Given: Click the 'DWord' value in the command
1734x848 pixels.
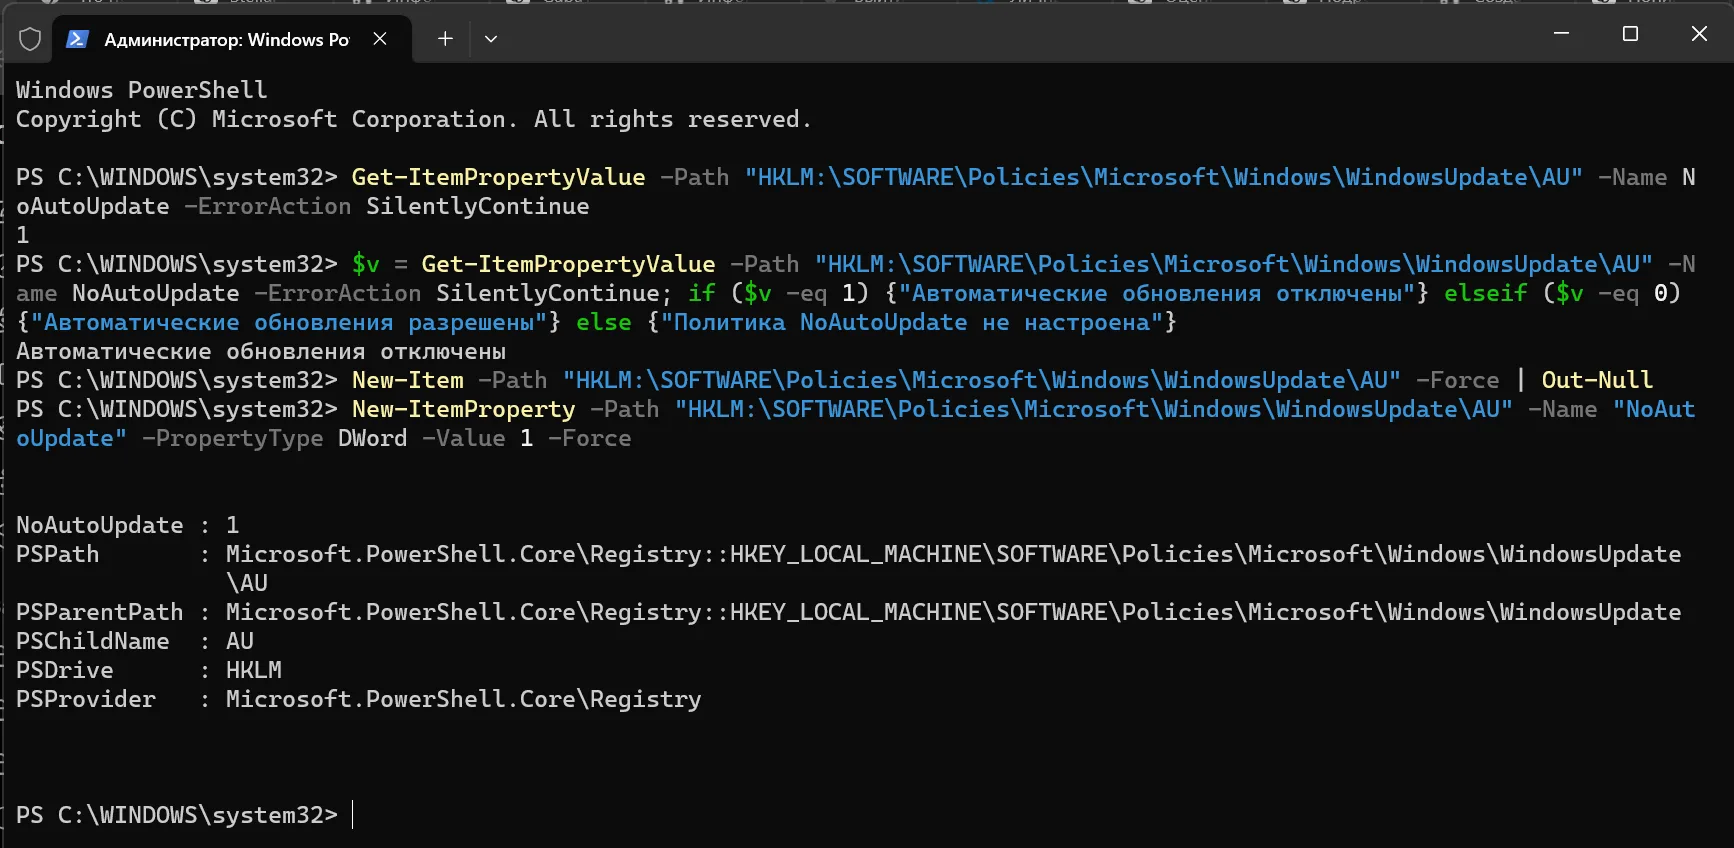Looking at the screenshot, I should [373, 438].
